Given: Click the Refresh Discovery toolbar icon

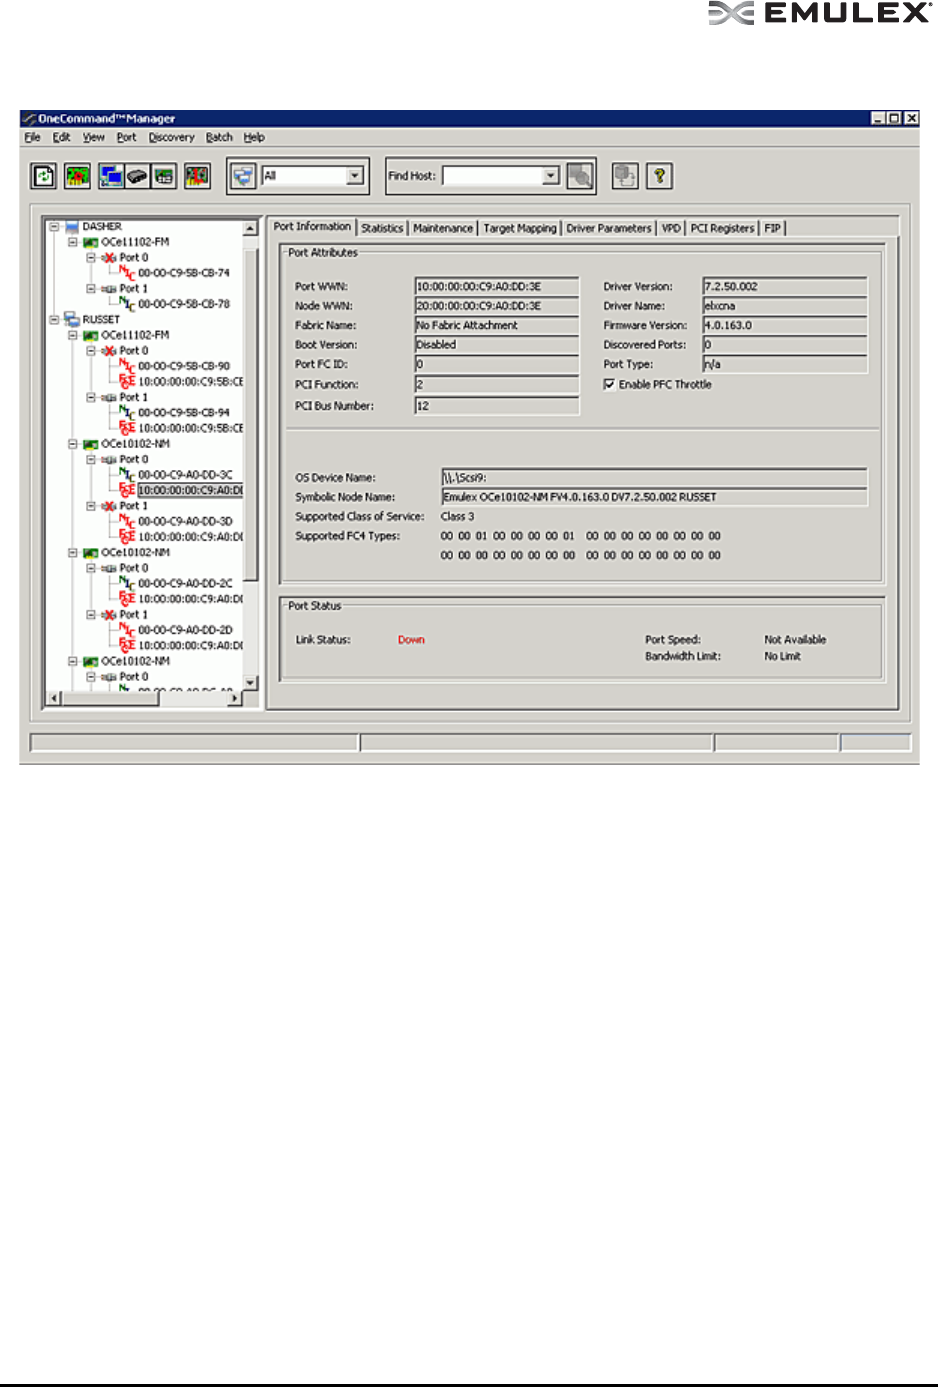Looking at the screenshot, I should pyautogui.click(x=44, y=176).
